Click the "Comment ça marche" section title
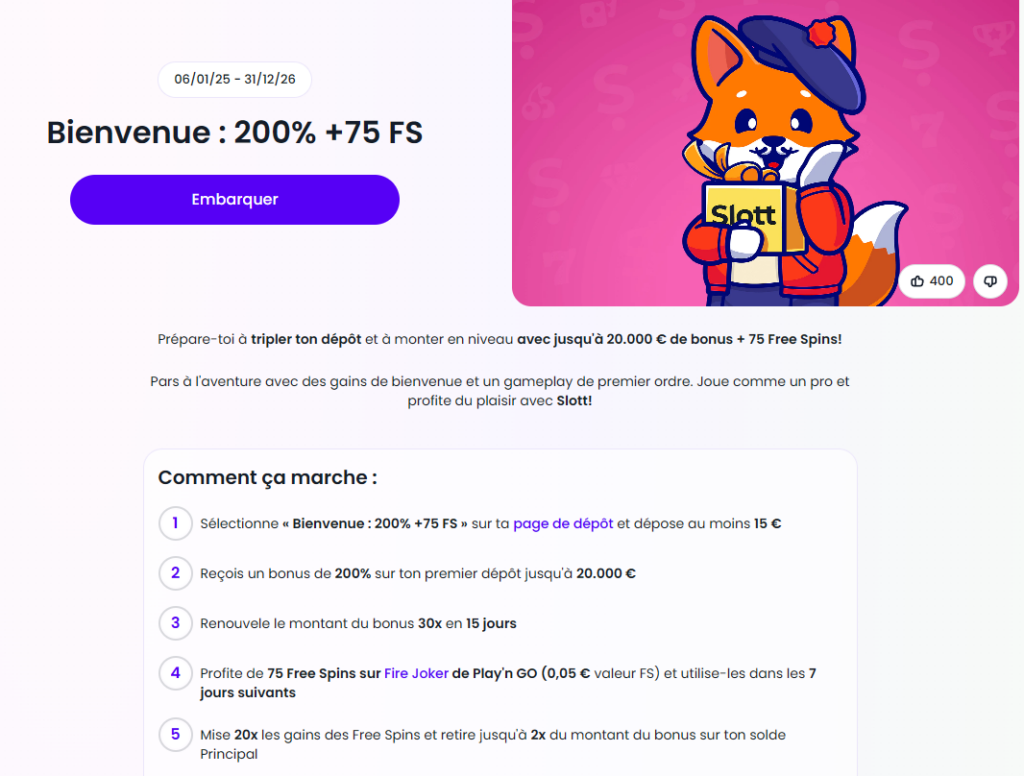 [267, 478]
